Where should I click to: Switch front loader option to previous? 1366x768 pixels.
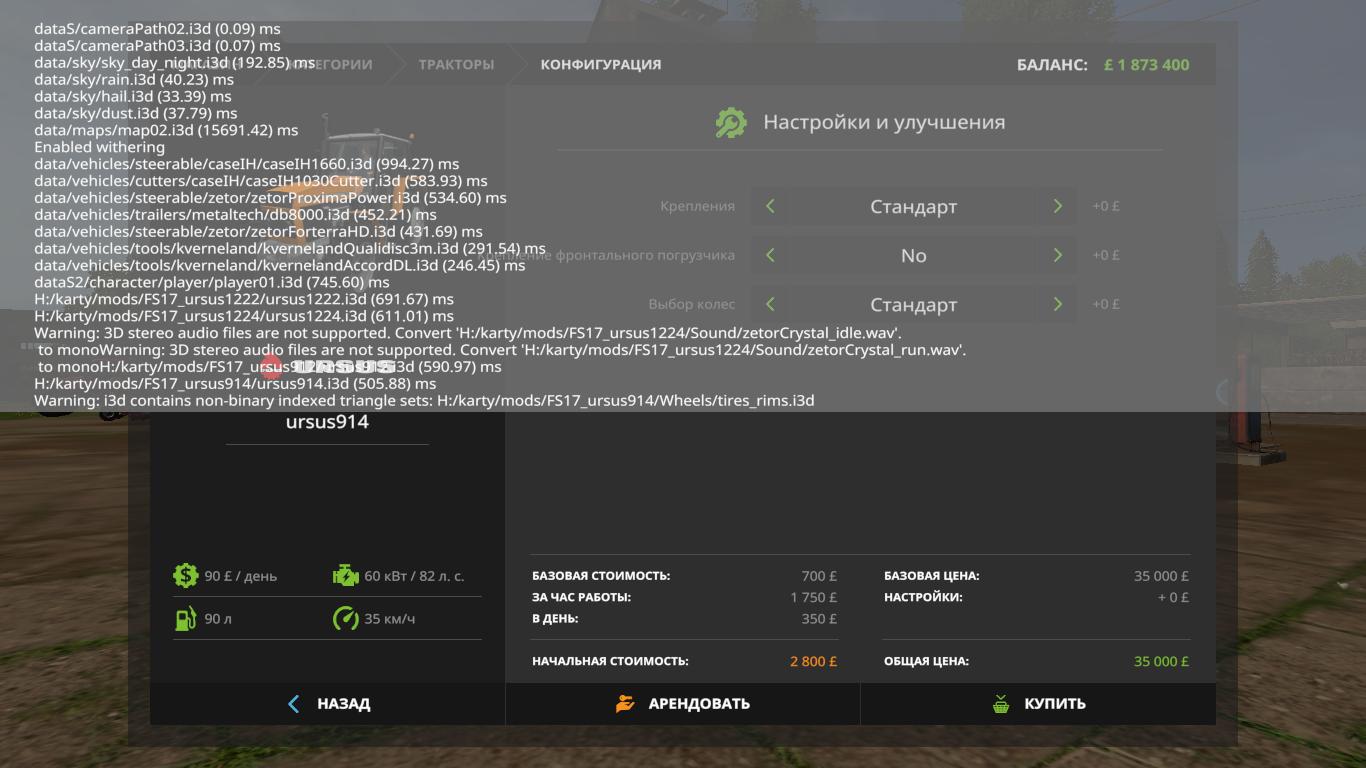coord(770,255)
